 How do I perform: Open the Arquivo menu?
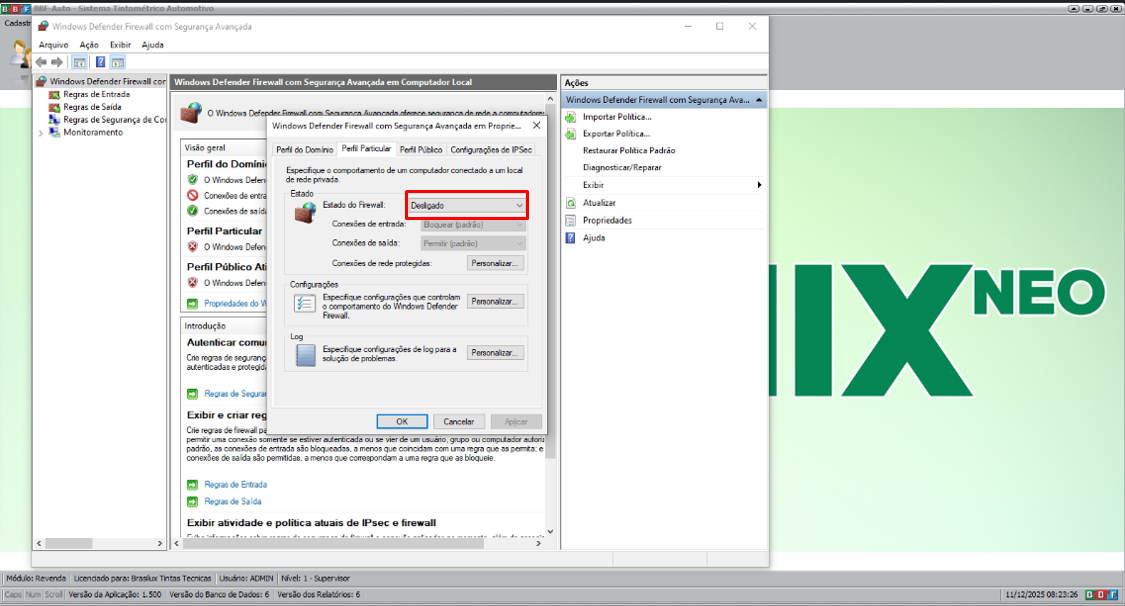54,44
